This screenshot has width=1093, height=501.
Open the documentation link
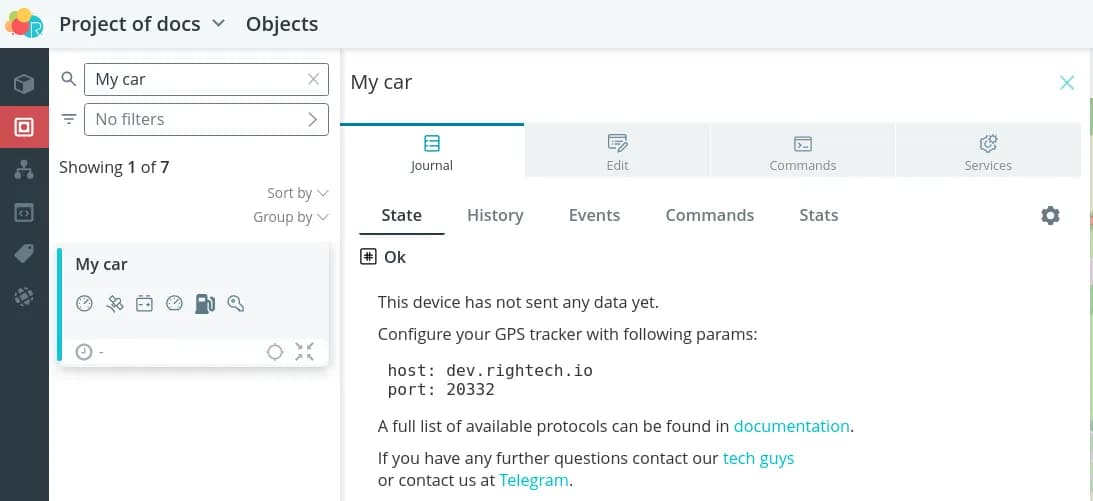pos(791,426)
